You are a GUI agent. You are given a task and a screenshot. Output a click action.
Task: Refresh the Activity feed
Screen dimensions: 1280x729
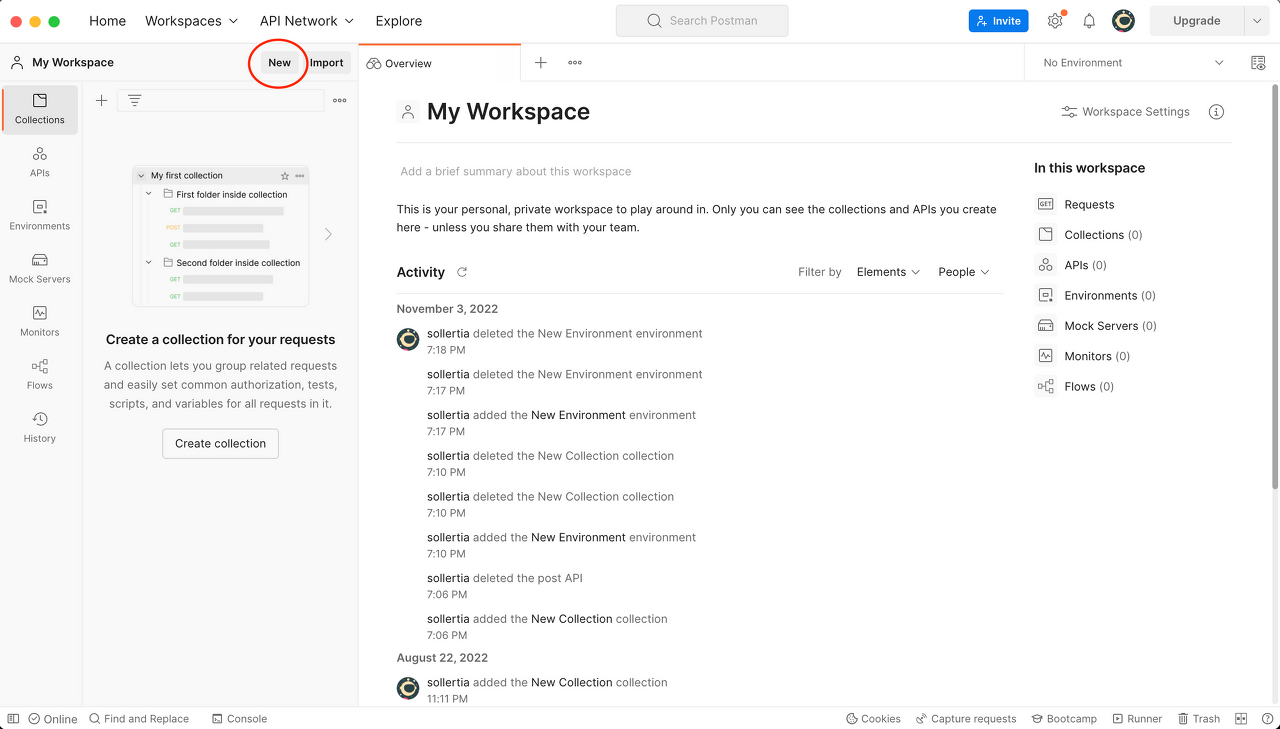coord(462,272)
